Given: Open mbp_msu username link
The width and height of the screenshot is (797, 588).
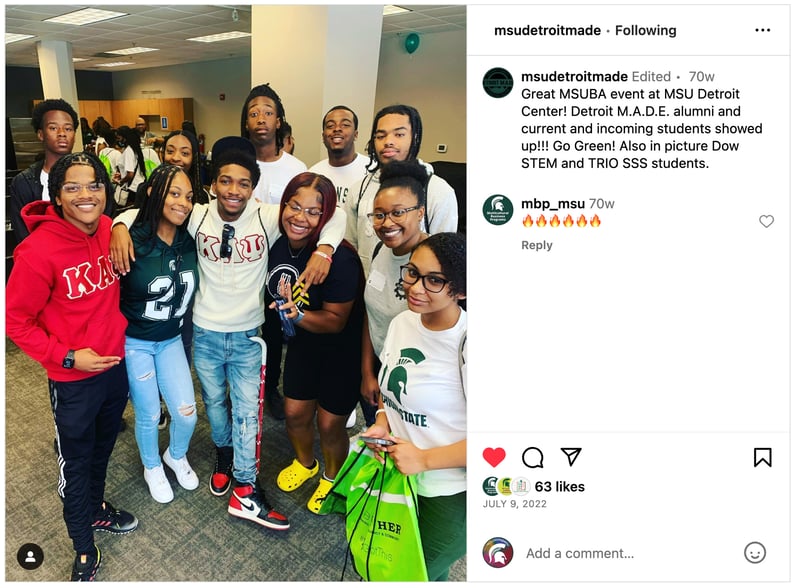Looking at the screenshot, I should click(x=553, y=204).
